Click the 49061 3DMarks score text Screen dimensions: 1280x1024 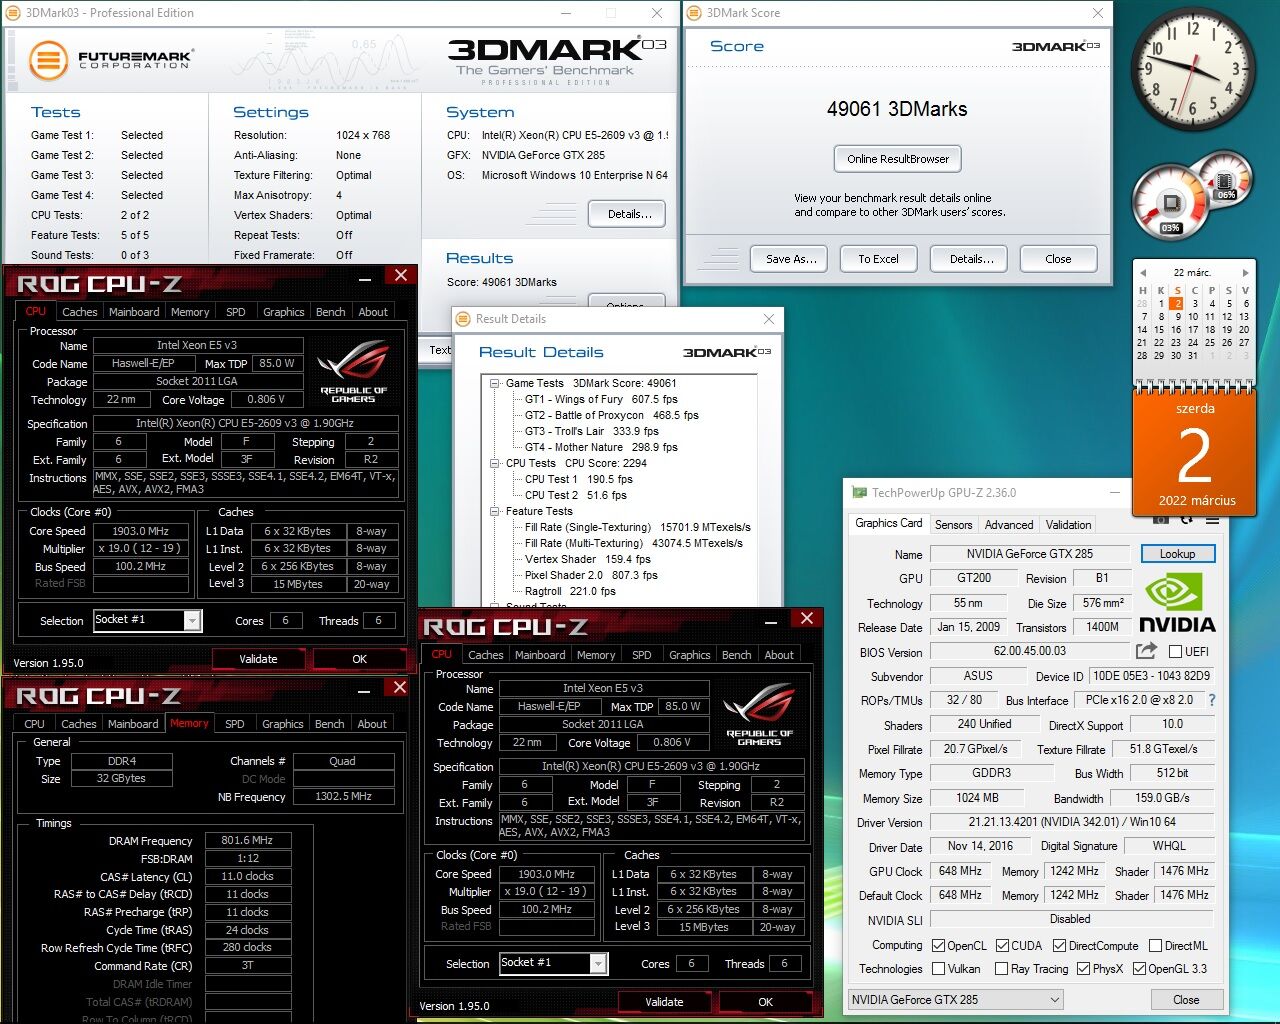click(x=897, y=109)
